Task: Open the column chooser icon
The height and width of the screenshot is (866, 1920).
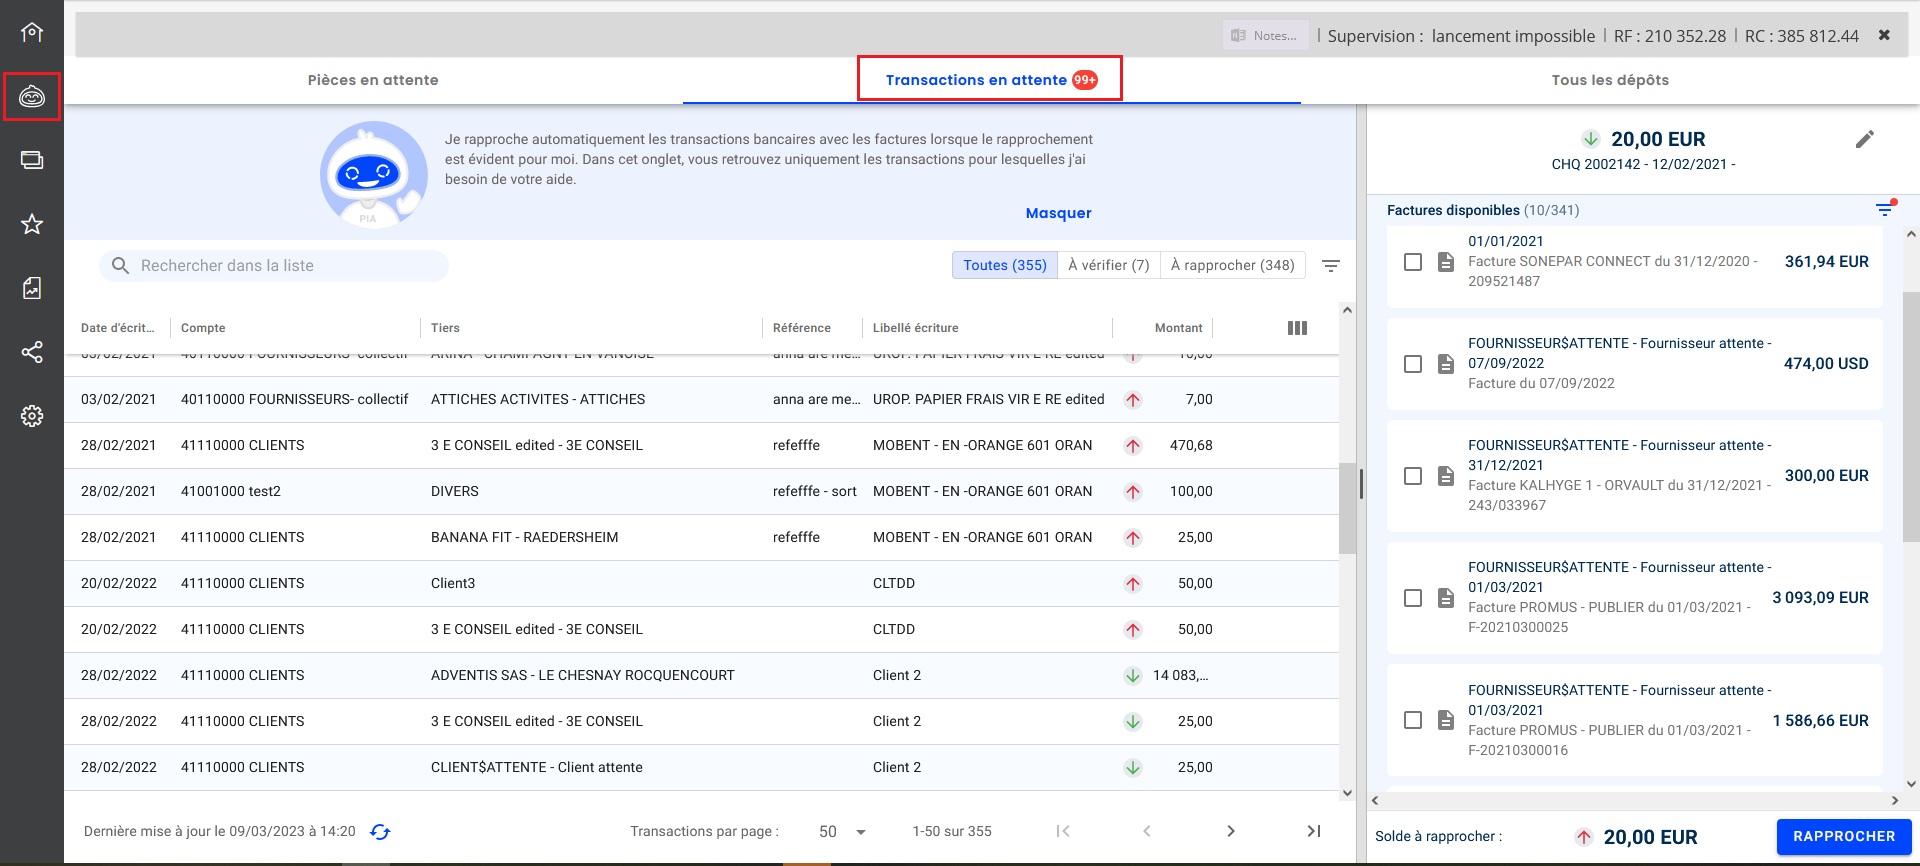Action: point(1297,328)
